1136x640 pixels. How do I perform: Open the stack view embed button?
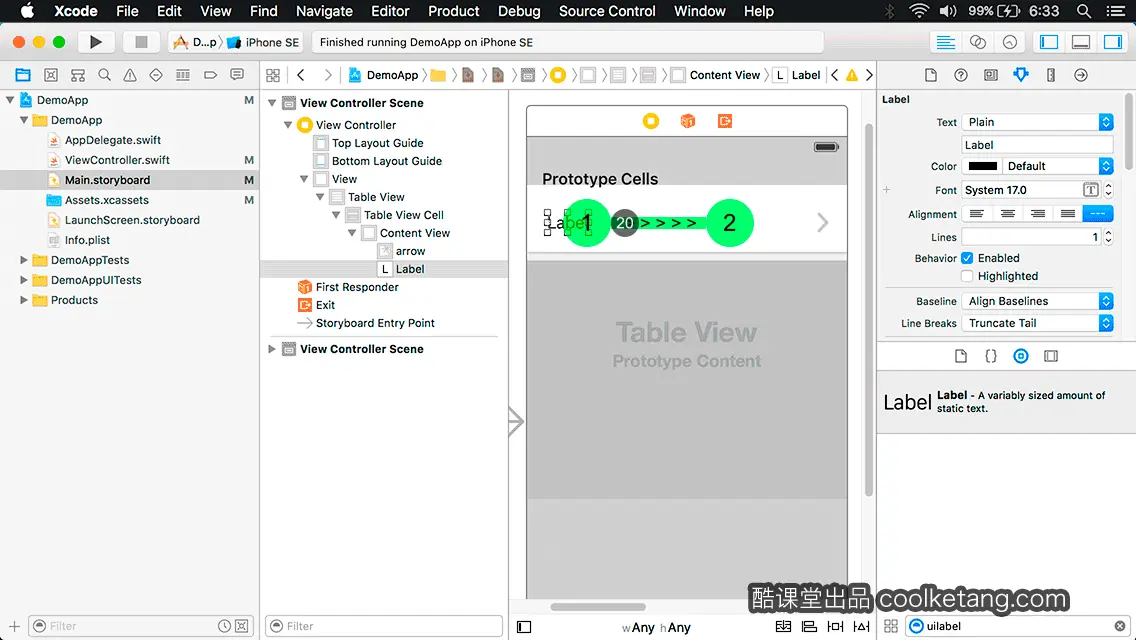(x=783, y=626)
